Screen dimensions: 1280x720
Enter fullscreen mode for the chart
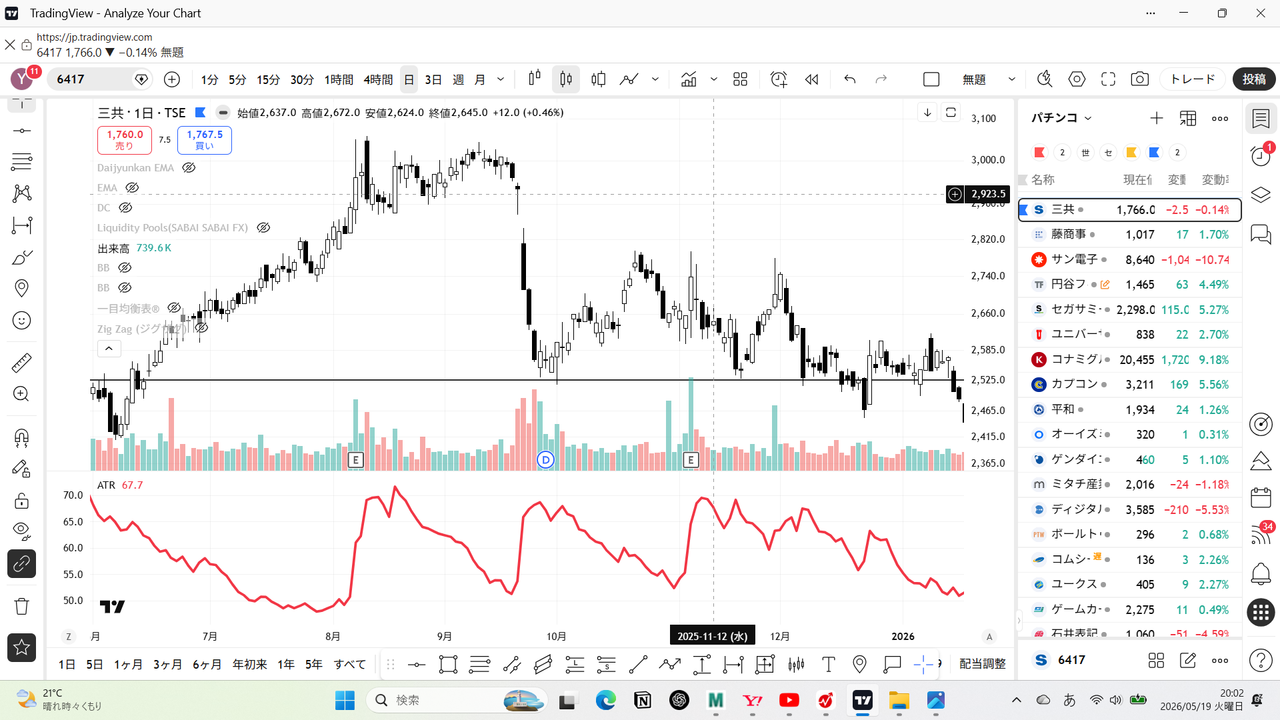click(x=1108, y=79)
